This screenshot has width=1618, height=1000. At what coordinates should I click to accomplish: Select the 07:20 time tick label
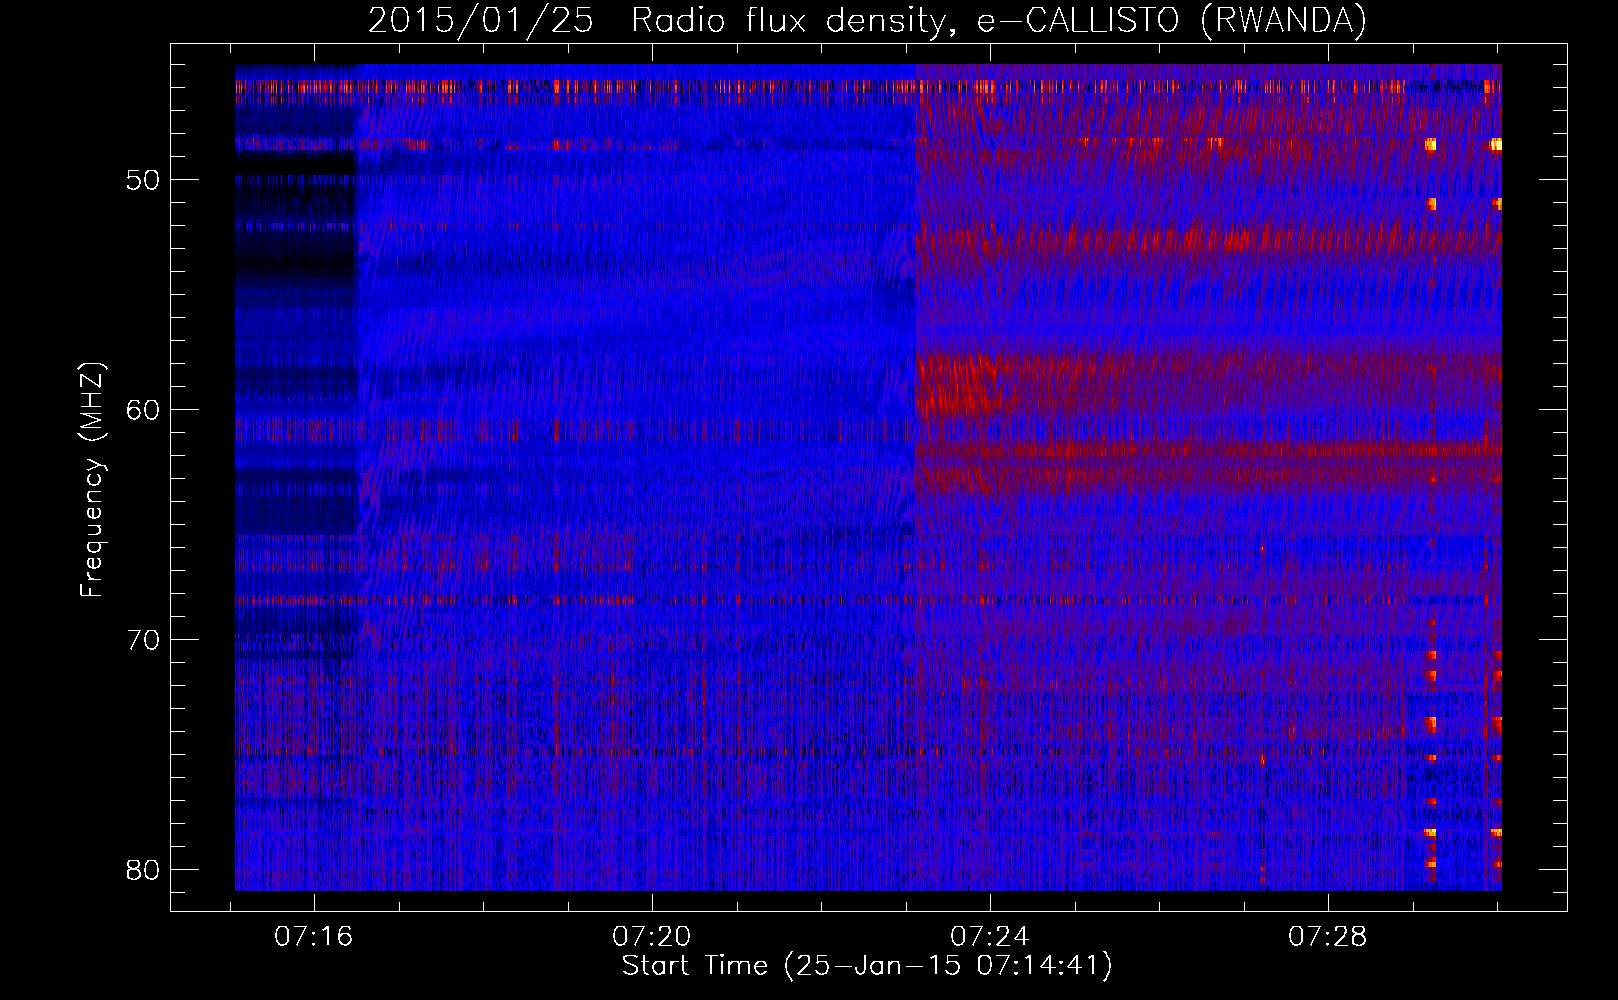[x=652, y=937]
